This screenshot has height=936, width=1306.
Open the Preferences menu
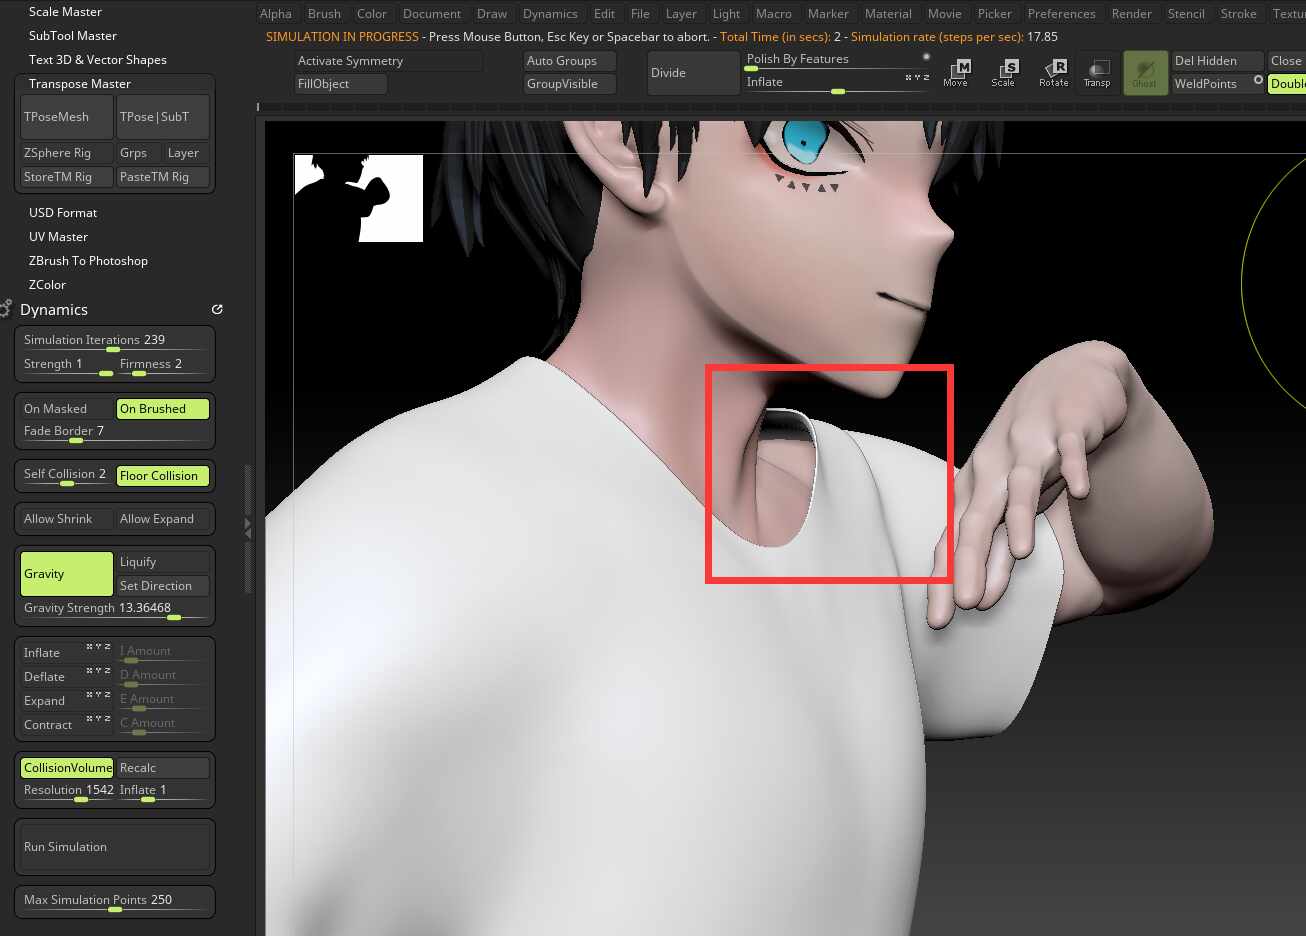pyautogui.click(x=1062, y=13)
